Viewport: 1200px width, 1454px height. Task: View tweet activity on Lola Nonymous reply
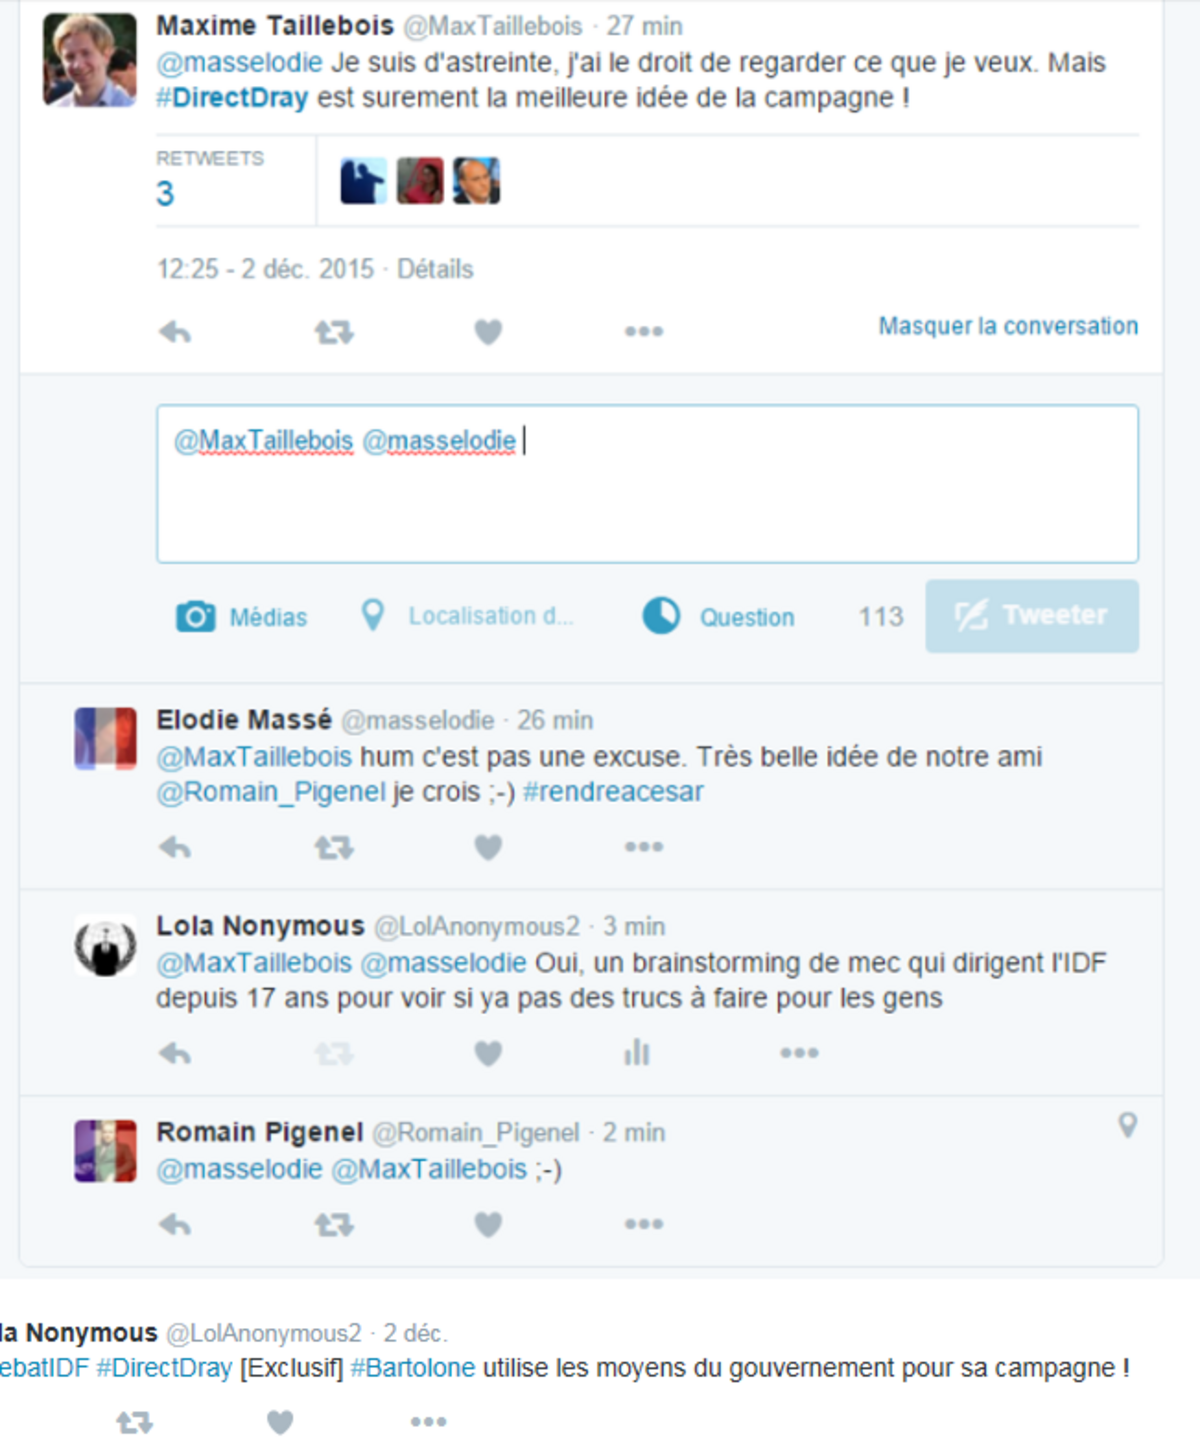pyautogui.click(x=637, y=1052)
